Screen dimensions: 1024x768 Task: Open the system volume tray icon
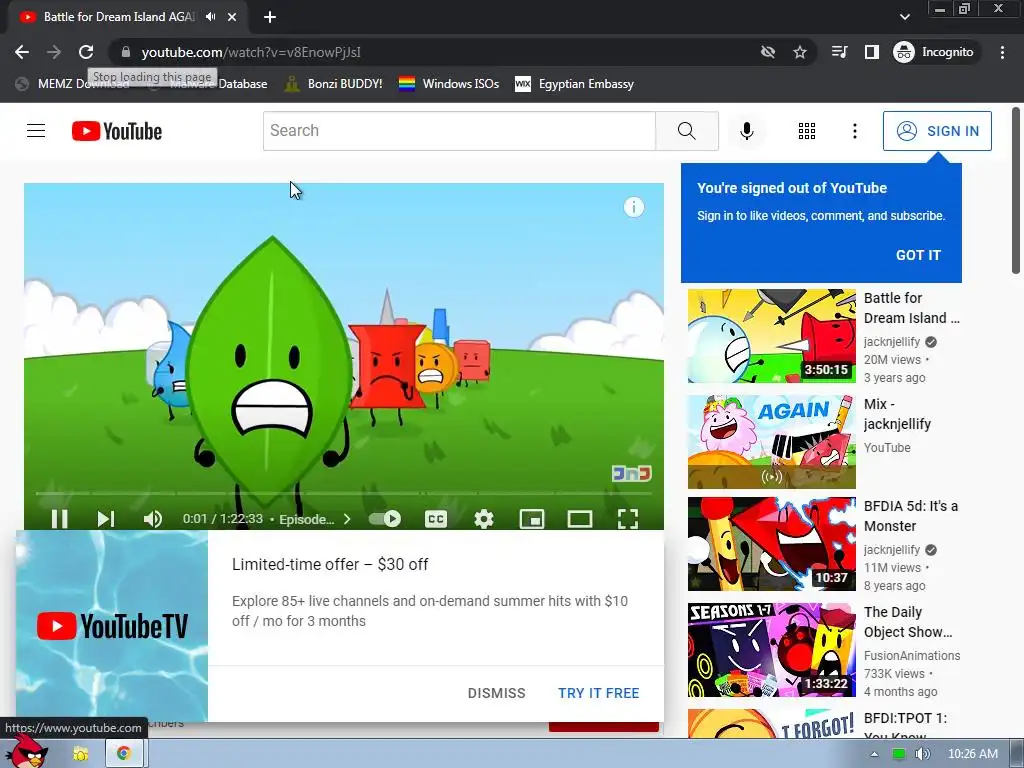click(x=922, y=754)
